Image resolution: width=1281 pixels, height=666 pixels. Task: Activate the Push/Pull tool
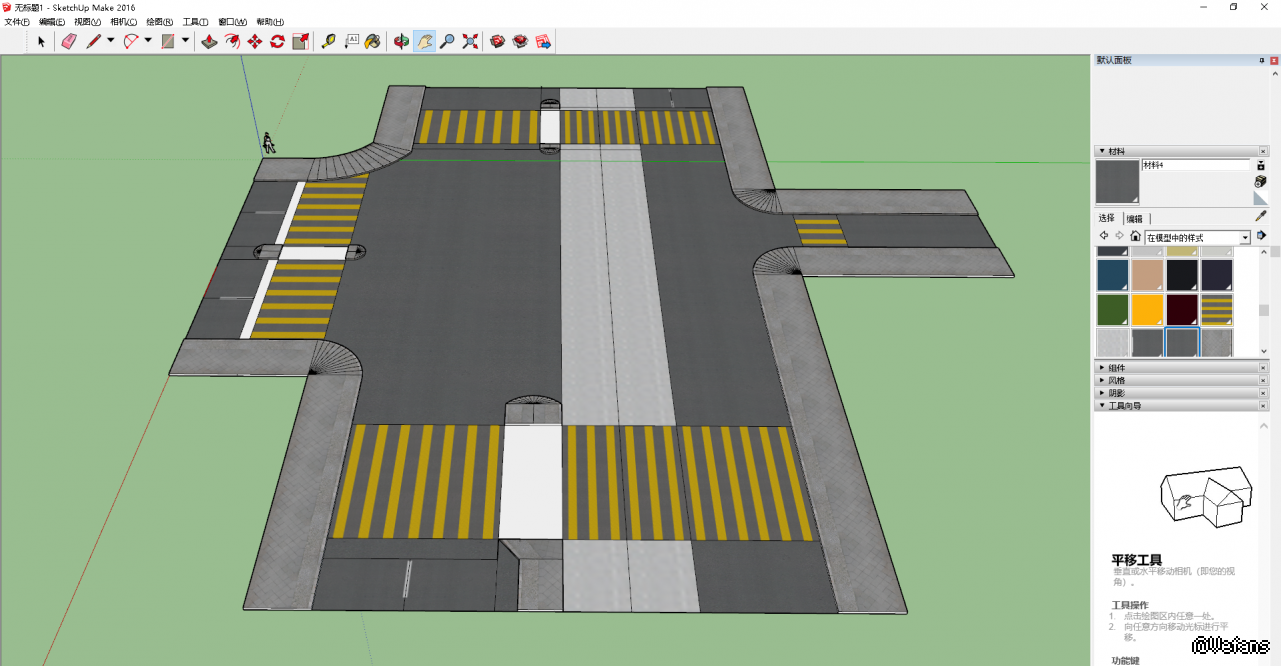tap(209, 41)
